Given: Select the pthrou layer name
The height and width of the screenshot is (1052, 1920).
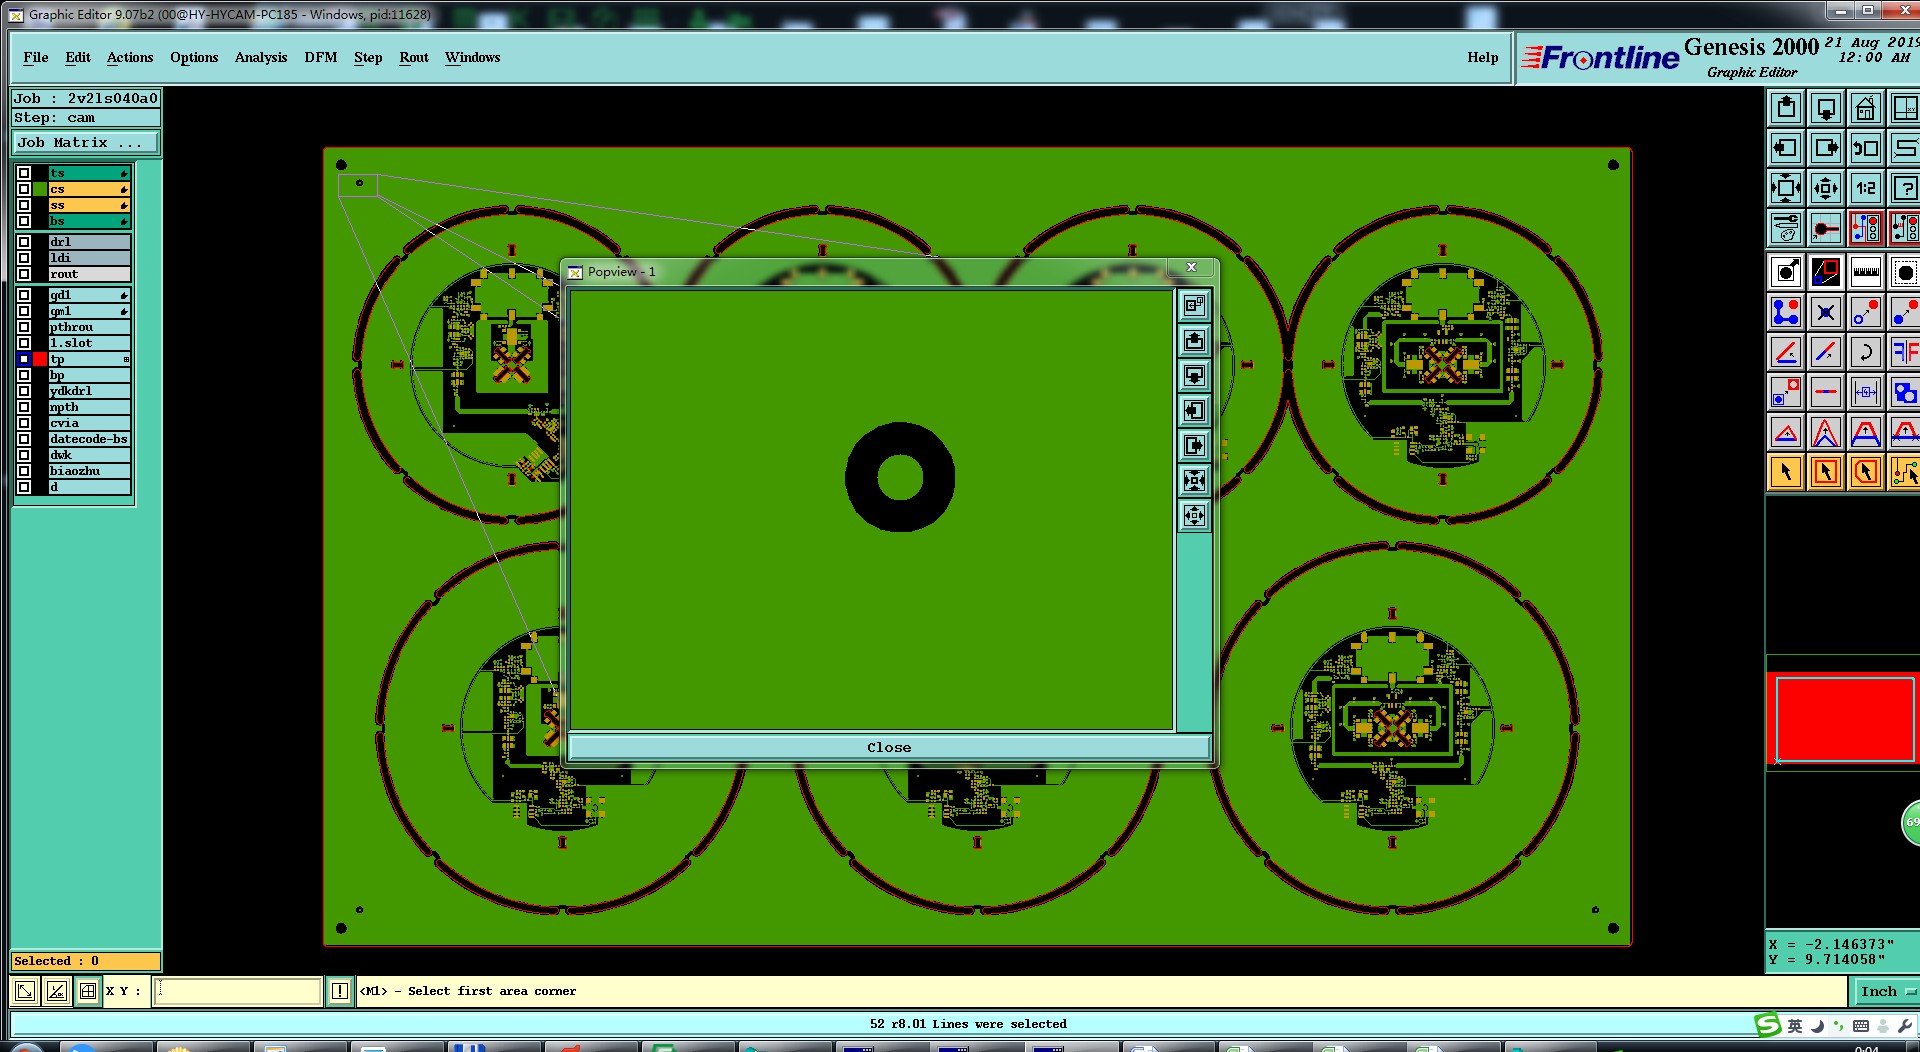Looking at the screenshot, I should tap(89, 327).
